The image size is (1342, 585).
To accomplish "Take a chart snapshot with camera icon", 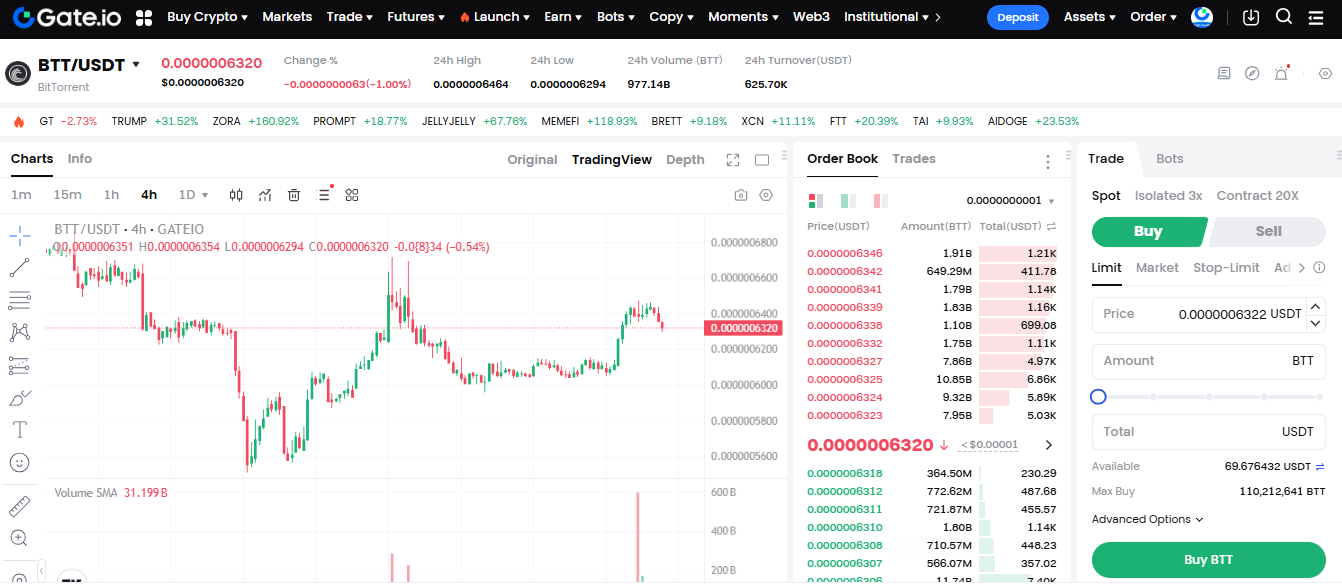I will click(740, 195).
